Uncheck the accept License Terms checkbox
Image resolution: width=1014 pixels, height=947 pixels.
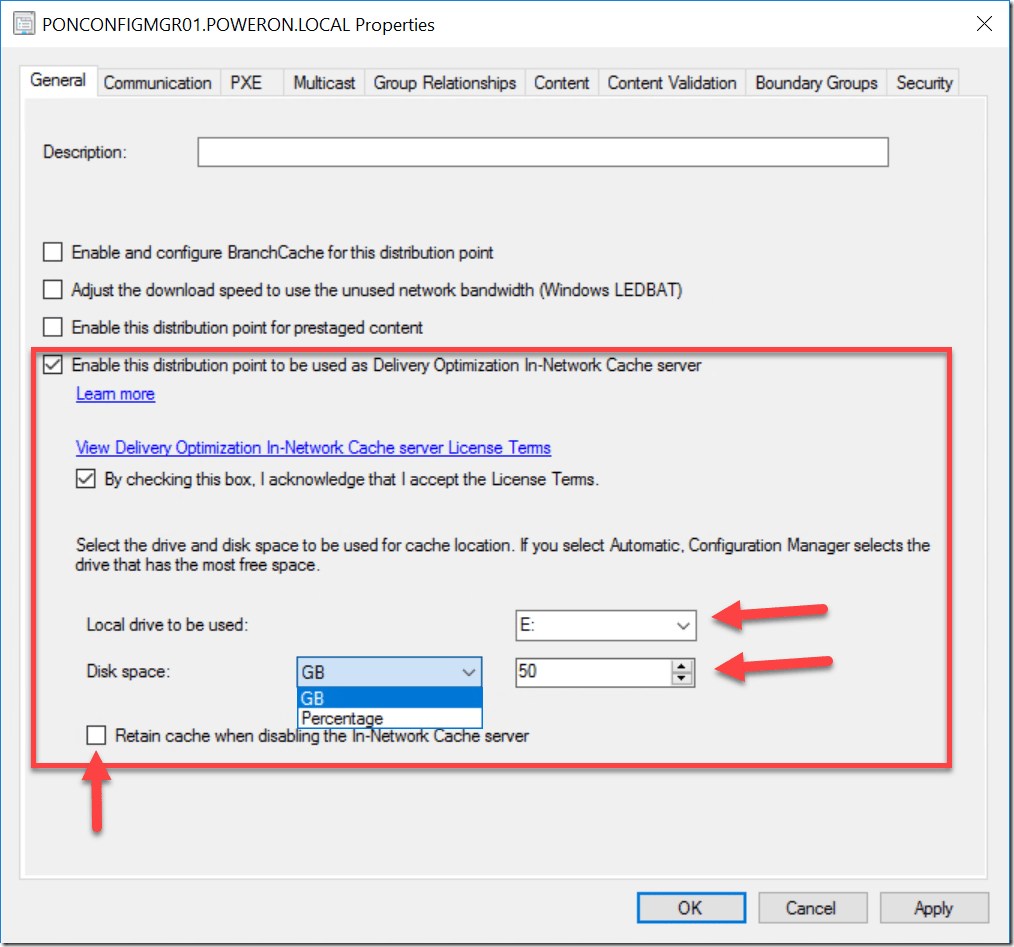click(x=86, y=479)
